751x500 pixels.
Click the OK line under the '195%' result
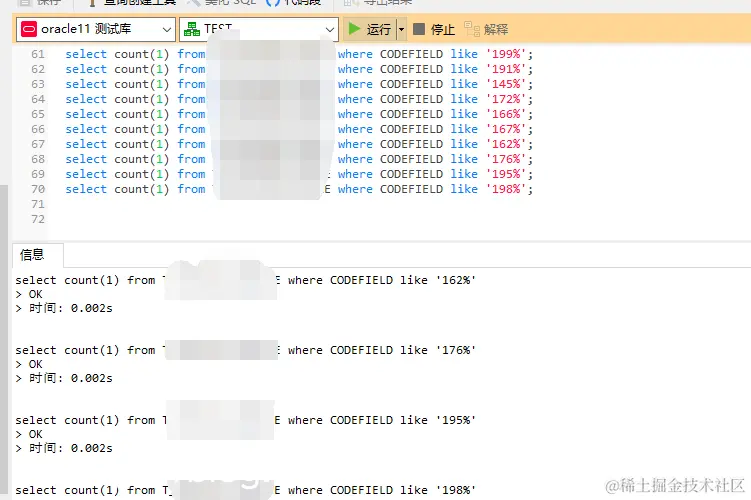(x=29, y=434)
